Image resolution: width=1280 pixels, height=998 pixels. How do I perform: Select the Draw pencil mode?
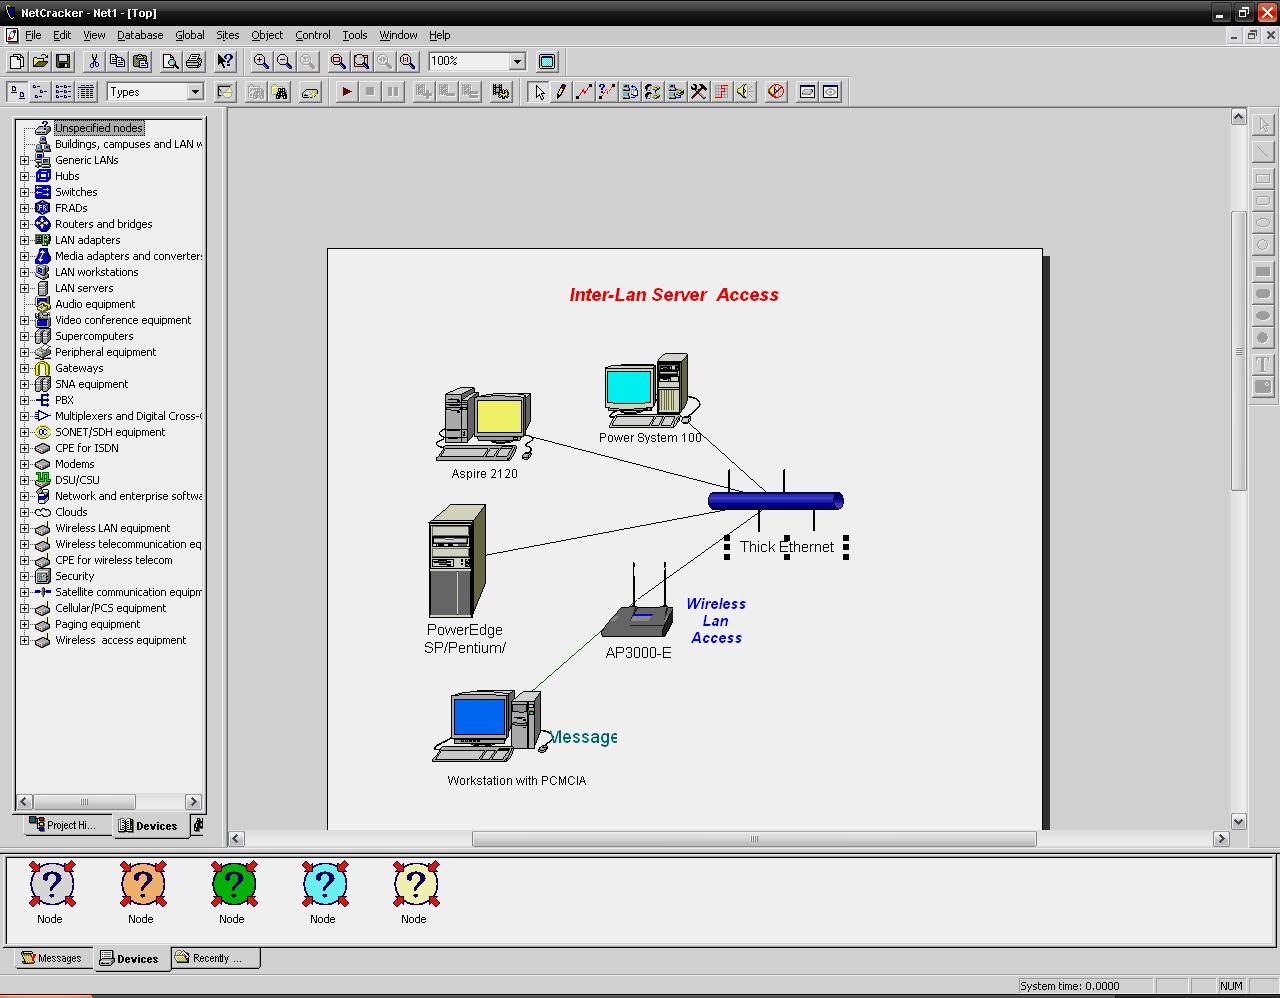[x=561, y=92]
